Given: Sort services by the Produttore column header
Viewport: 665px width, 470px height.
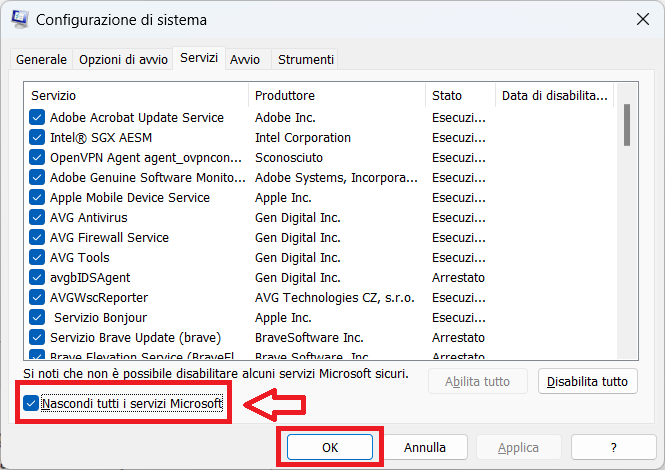Looking at the screenshot, I should click(336, 96).
